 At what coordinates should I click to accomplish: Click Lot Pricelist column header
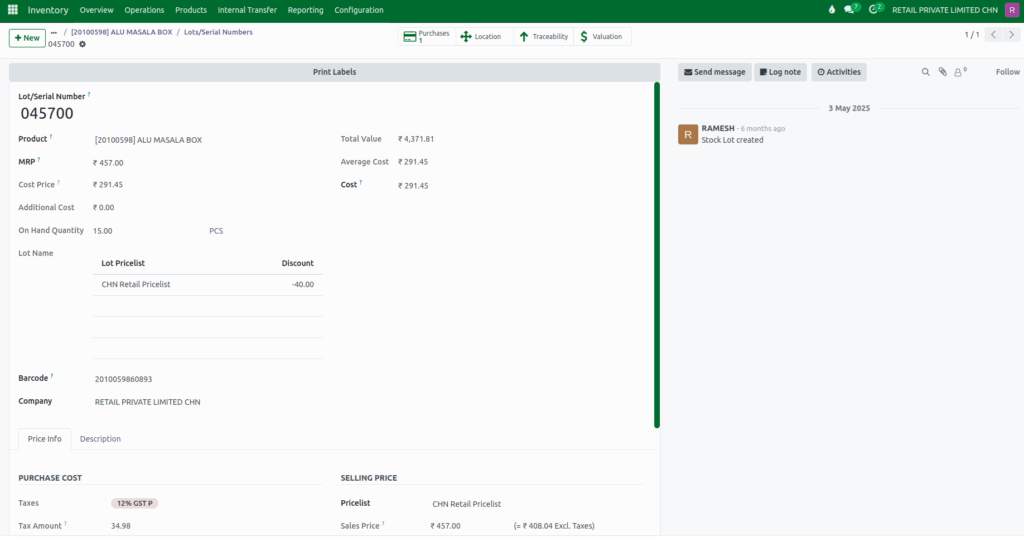click(123, 263)
